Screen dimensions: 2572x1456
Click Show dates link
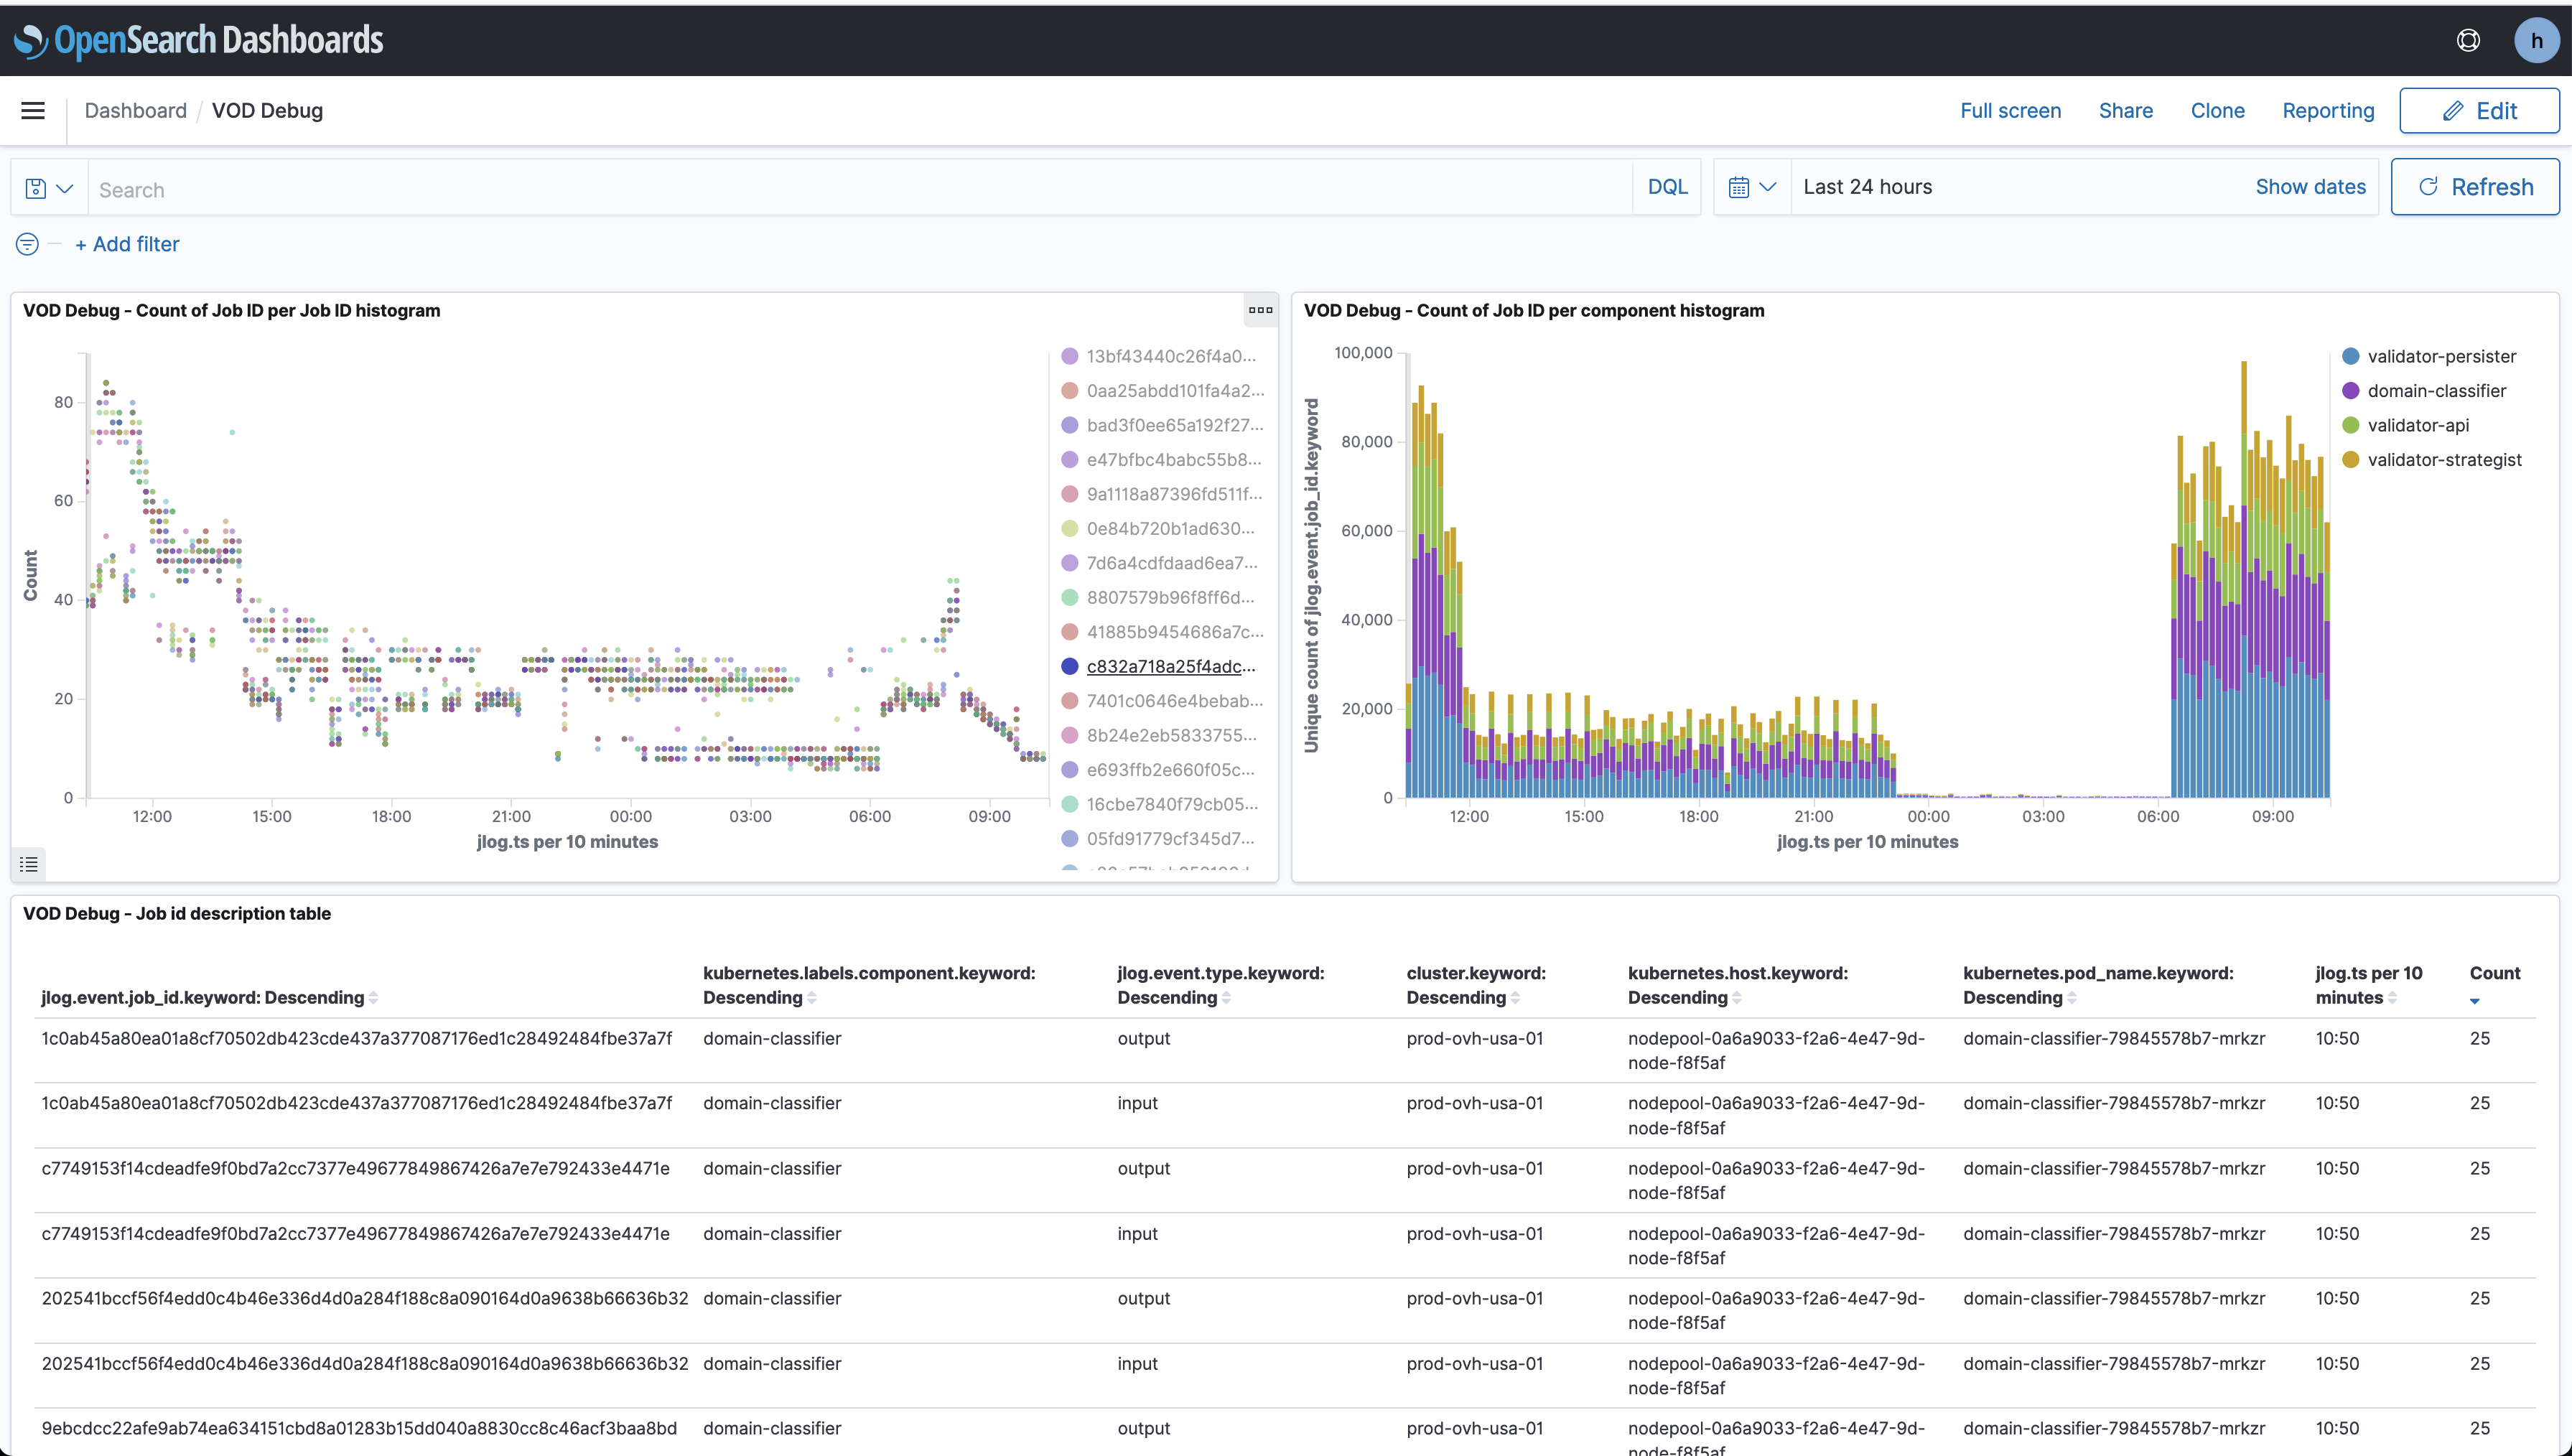tap(2310, 187)
